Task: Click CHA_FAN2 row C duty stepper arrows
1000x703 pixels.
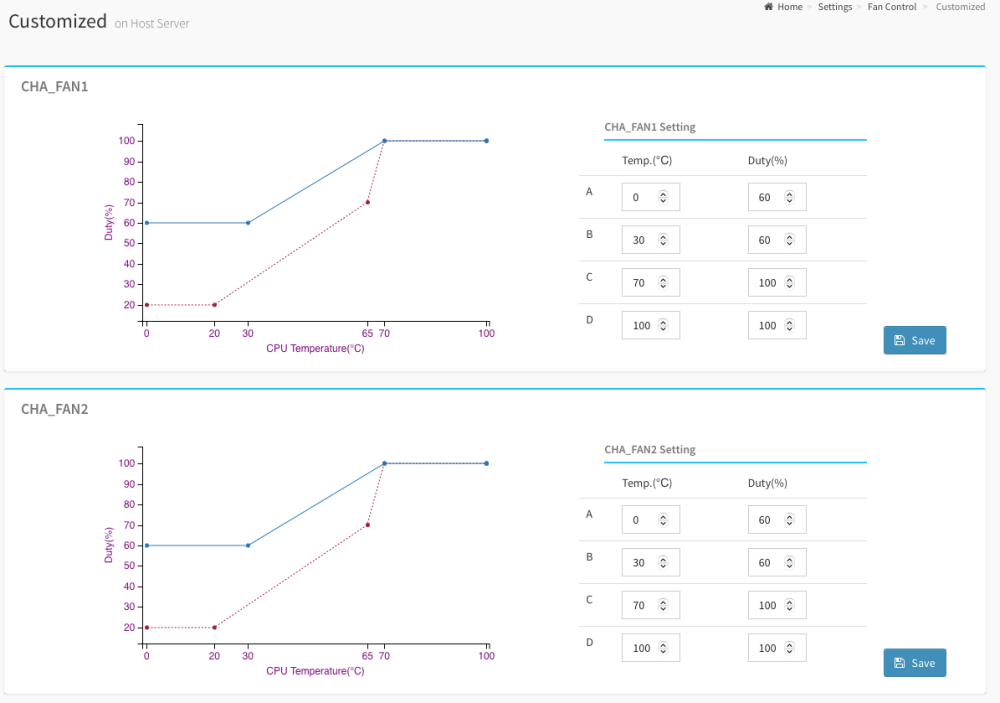Action: coord(790,605)
